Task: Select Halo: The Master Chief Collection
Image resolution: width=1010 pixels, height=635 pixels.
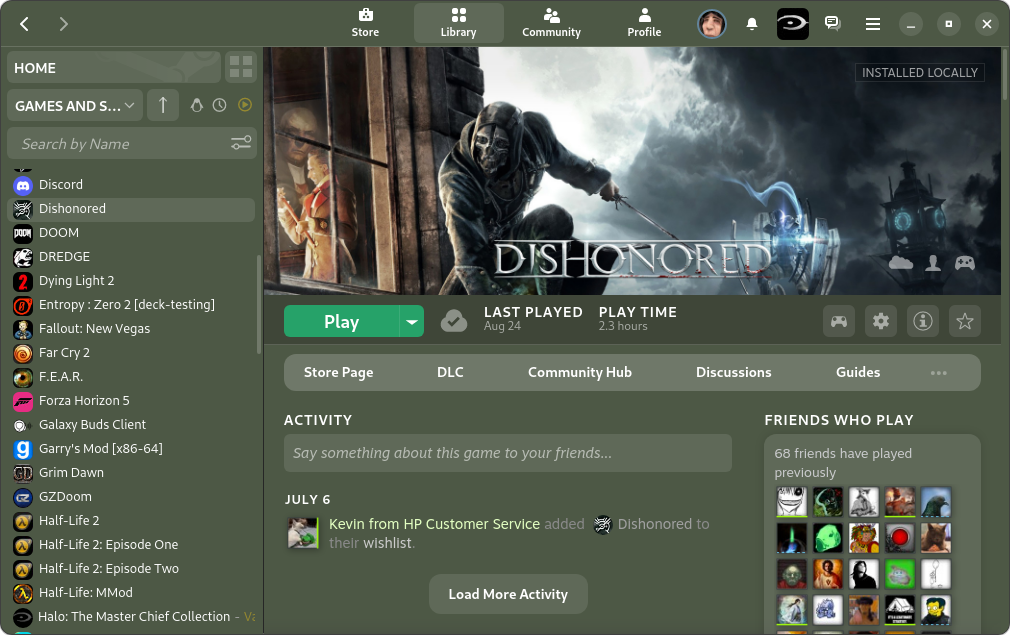Action: coord(131,617)
